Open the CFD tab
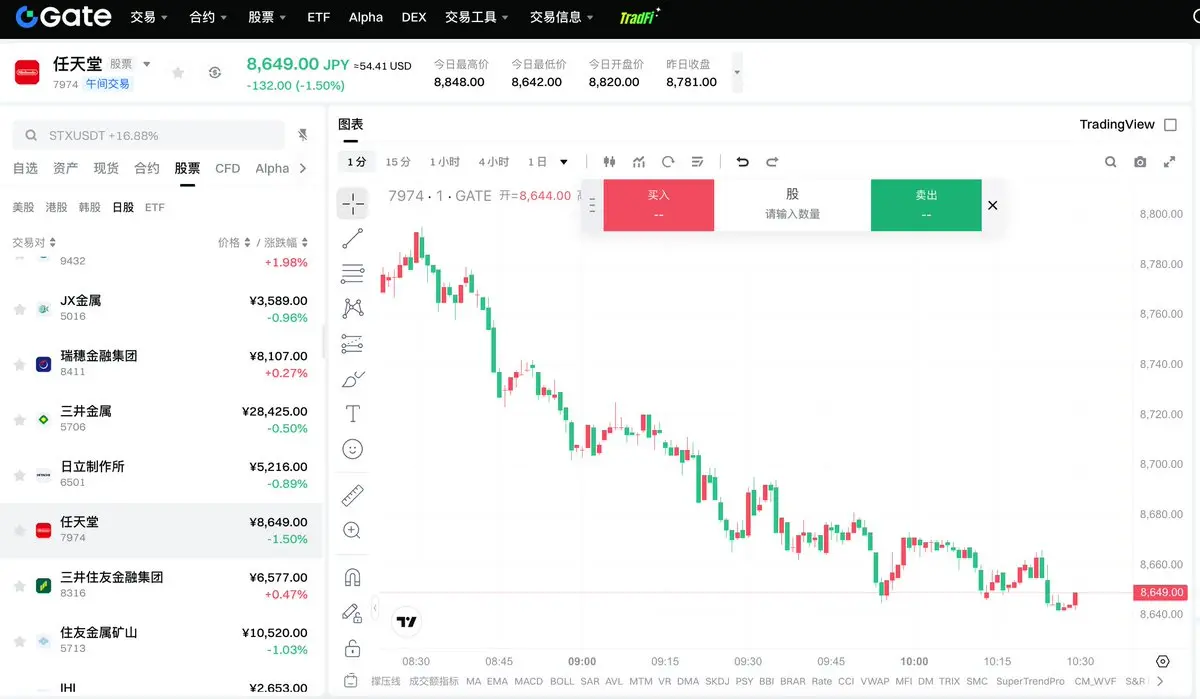 228,168
